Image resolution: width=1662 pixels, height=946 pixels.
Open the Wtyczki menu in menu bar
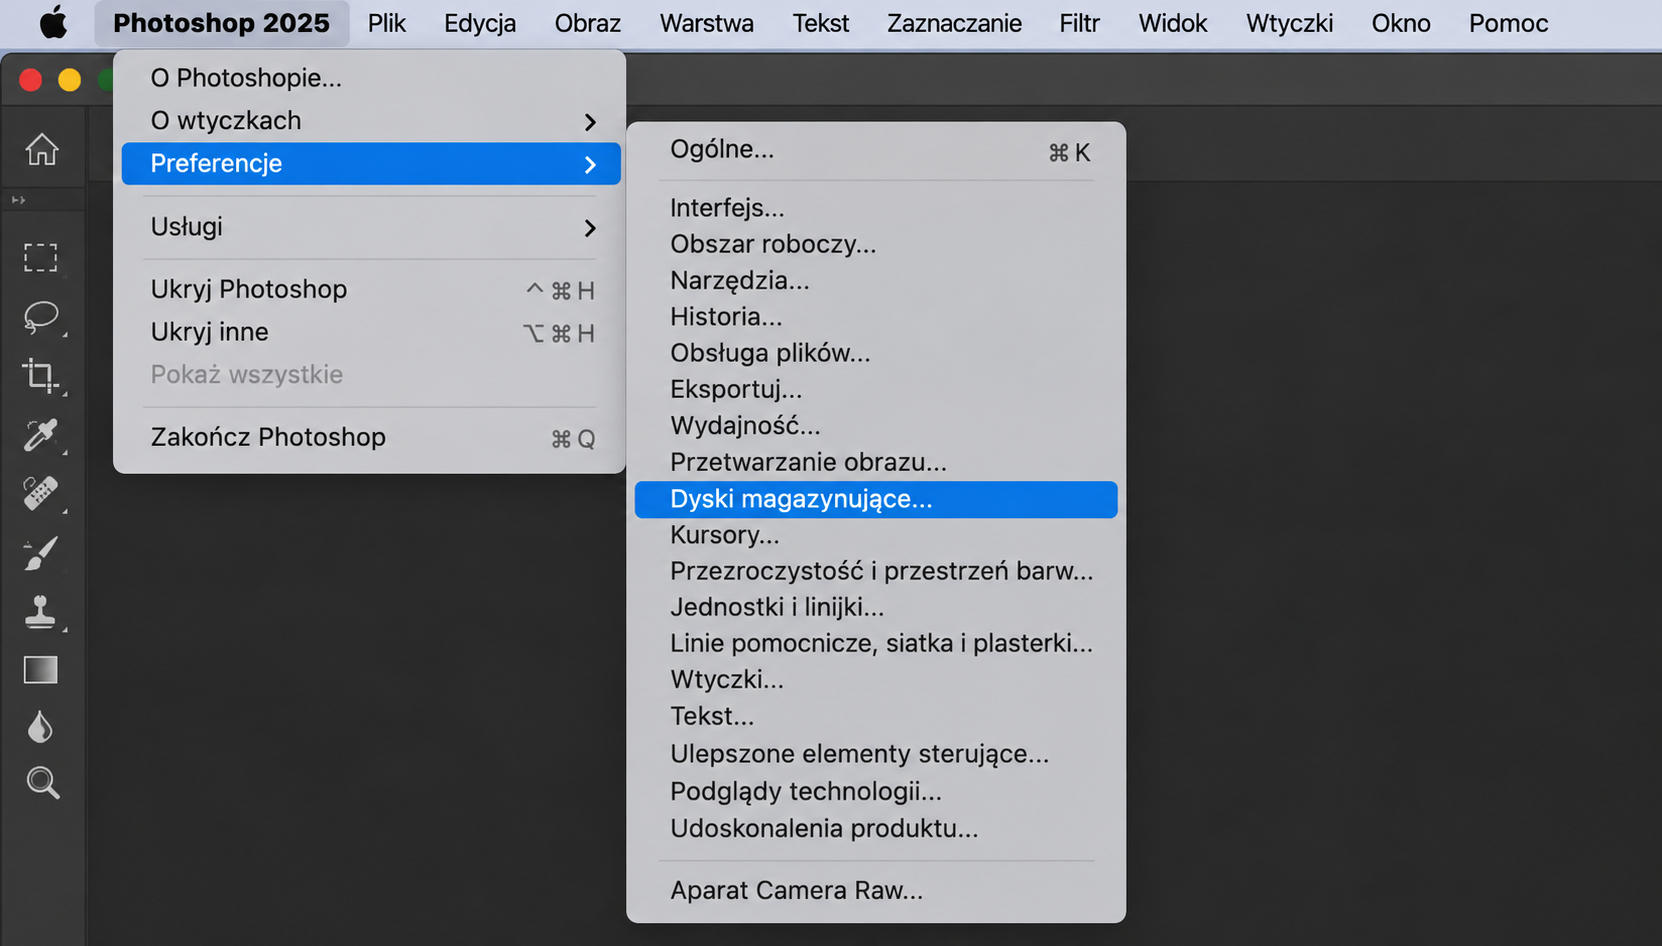(x=1290, y=23)
